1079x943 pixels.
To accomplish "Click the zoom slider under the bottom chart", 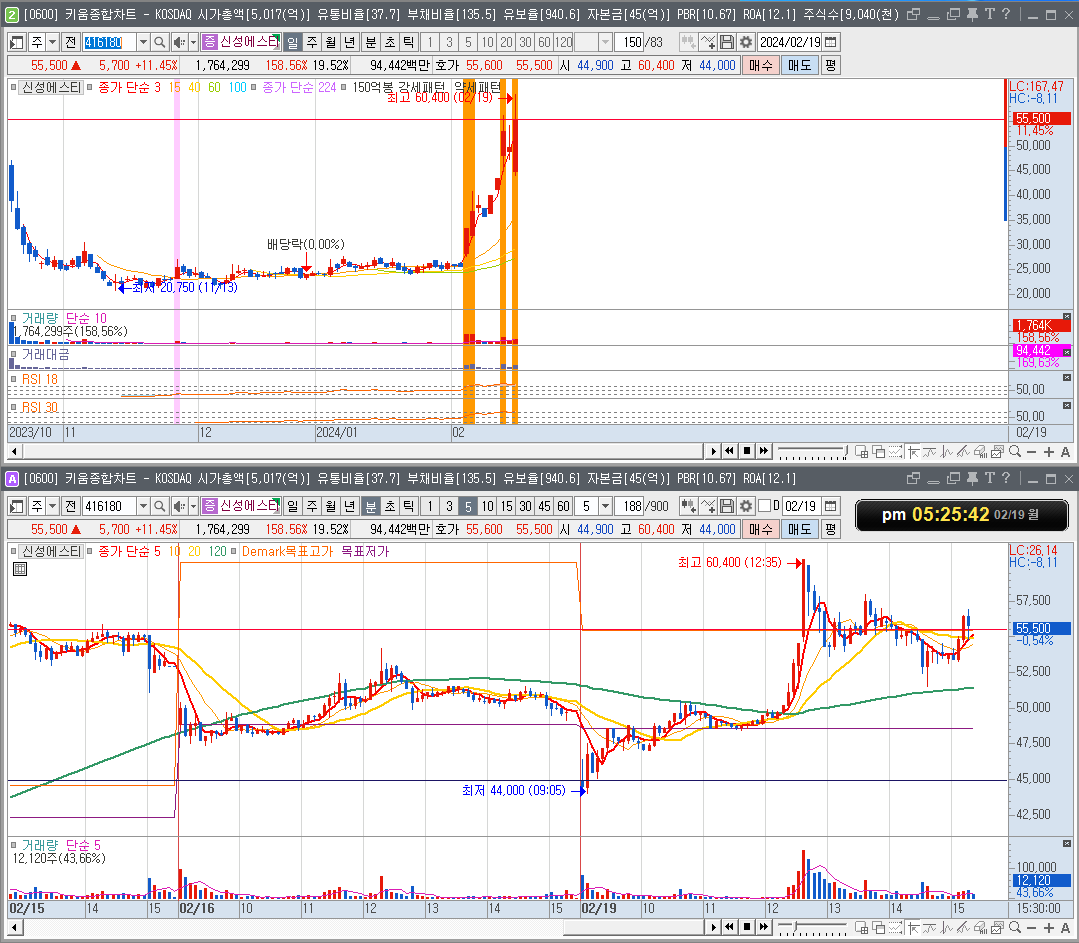I will [x=813, y=927].
